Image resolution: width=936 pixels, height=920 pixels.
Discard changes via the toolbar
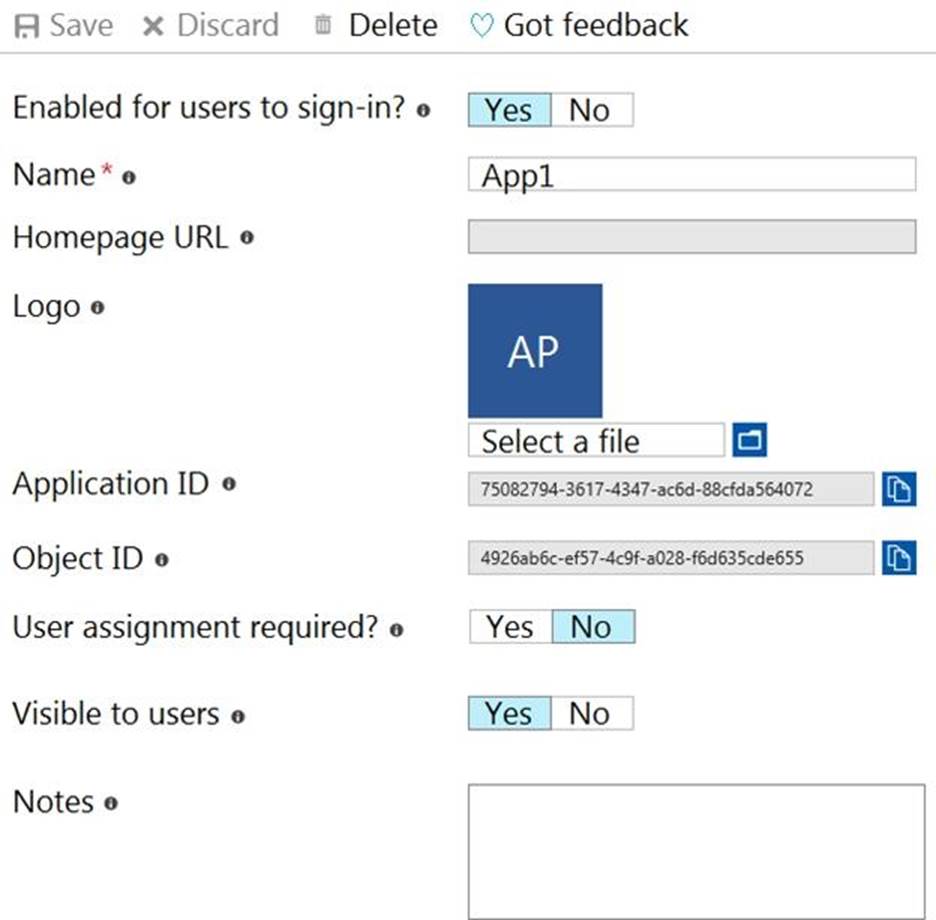point(210,25)
